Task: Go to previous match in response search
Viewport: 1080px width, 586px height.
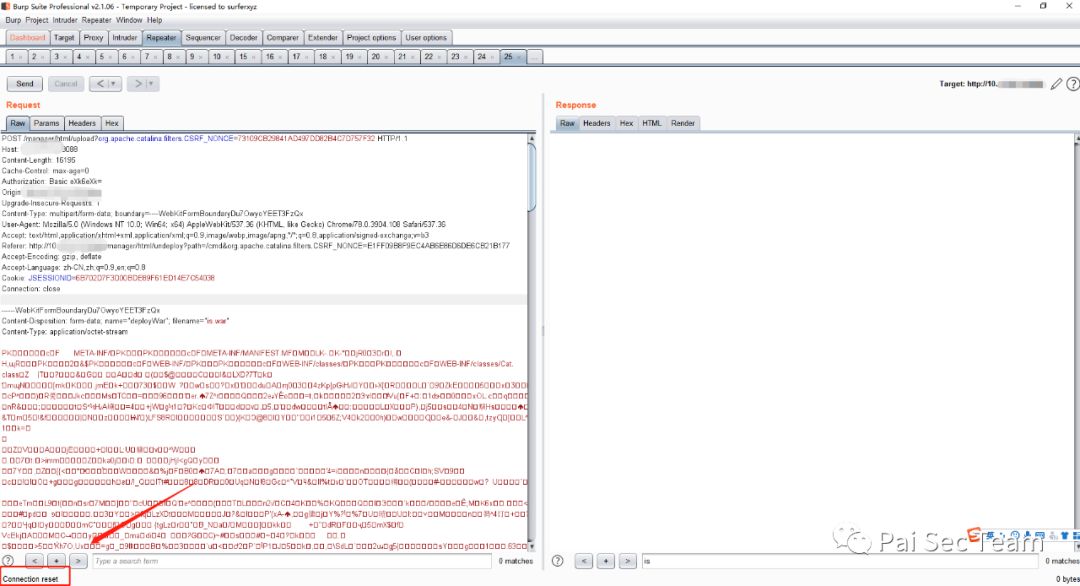Action: 584,561
